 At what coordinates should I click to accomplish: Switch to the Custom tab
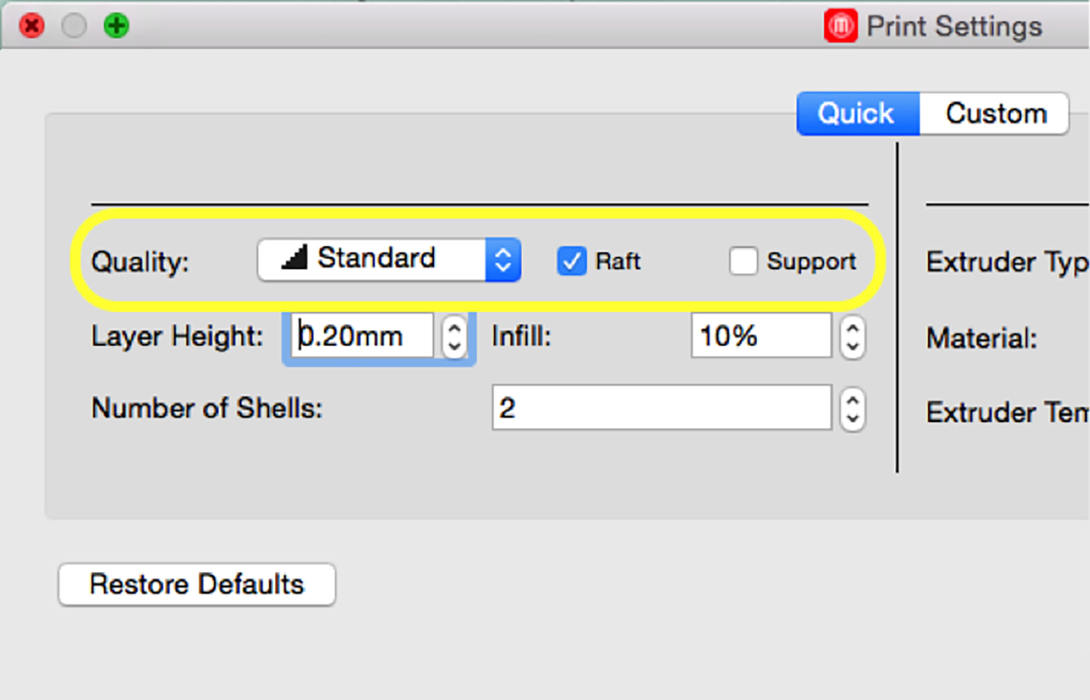click(995, 113)
